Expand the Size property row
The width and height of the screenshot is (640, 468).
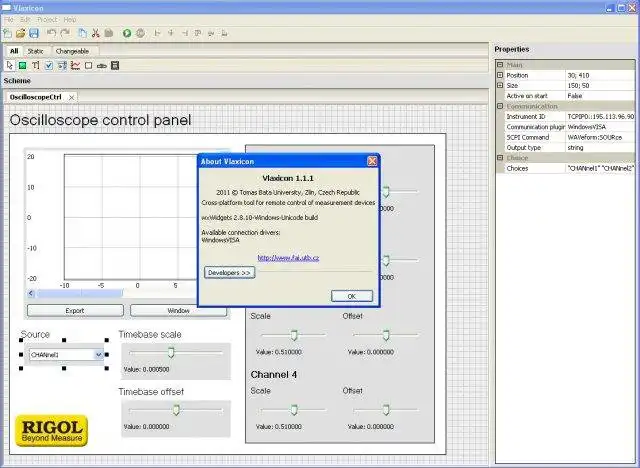500,85
